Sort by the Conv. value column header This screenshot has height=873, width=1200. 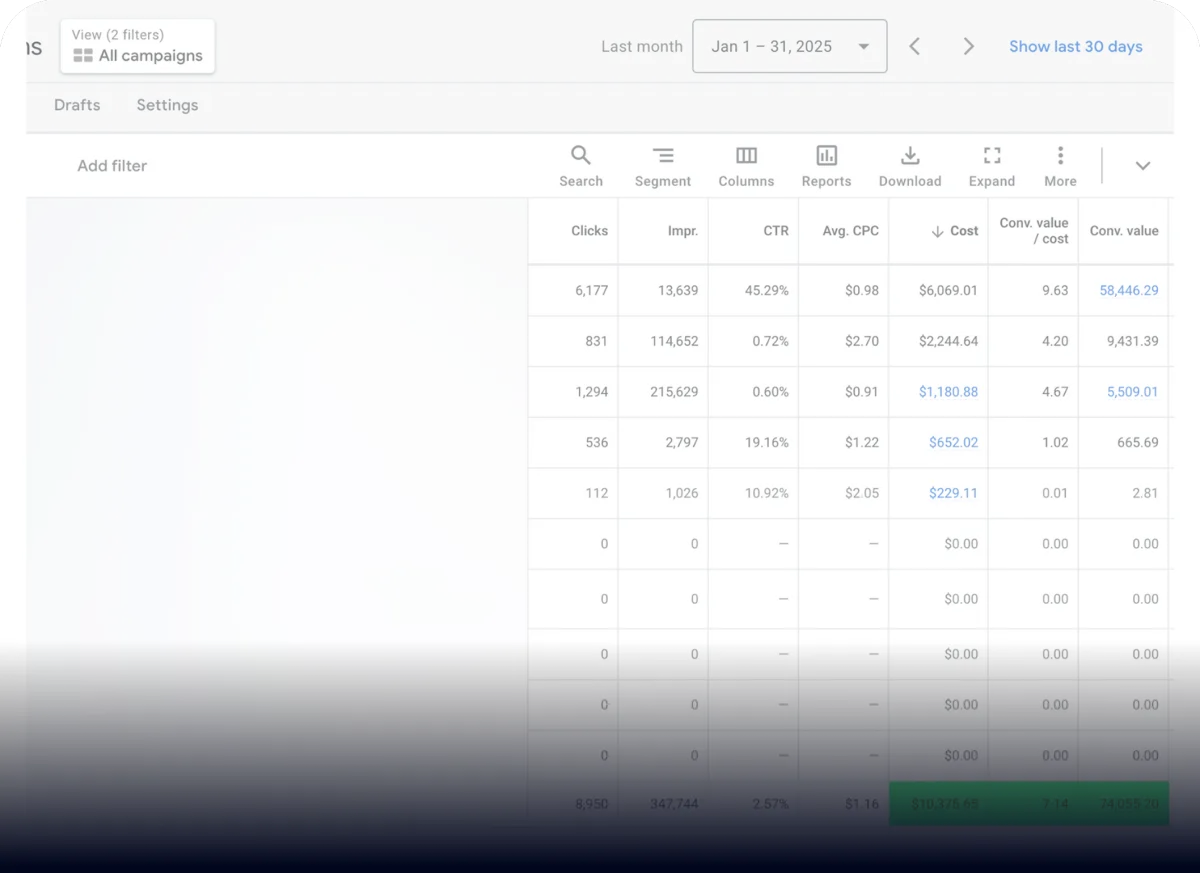1124,231
